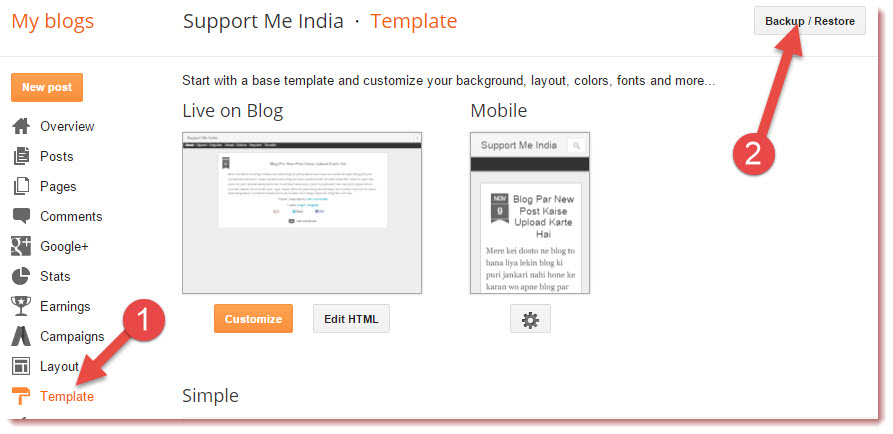Select the Stats pie chart icon
Image resolution: width=893 pixels, height=434 pixels.
21,276
